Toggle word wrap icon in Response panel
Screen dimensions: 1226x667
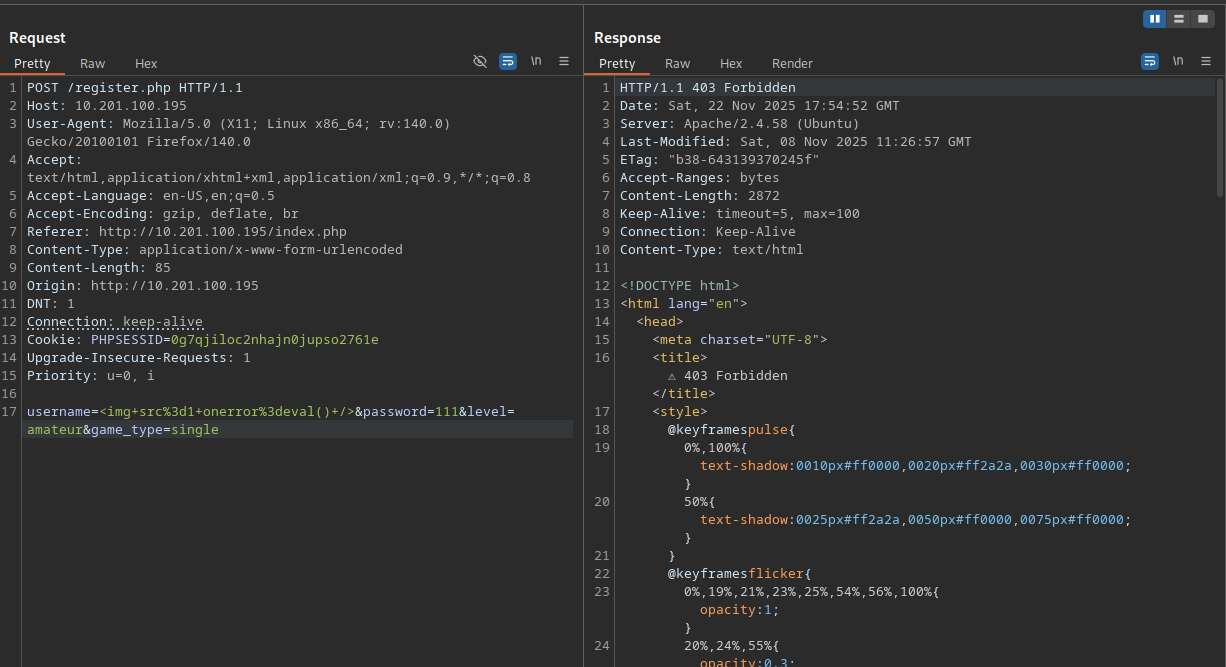[x=1150, y=61]
